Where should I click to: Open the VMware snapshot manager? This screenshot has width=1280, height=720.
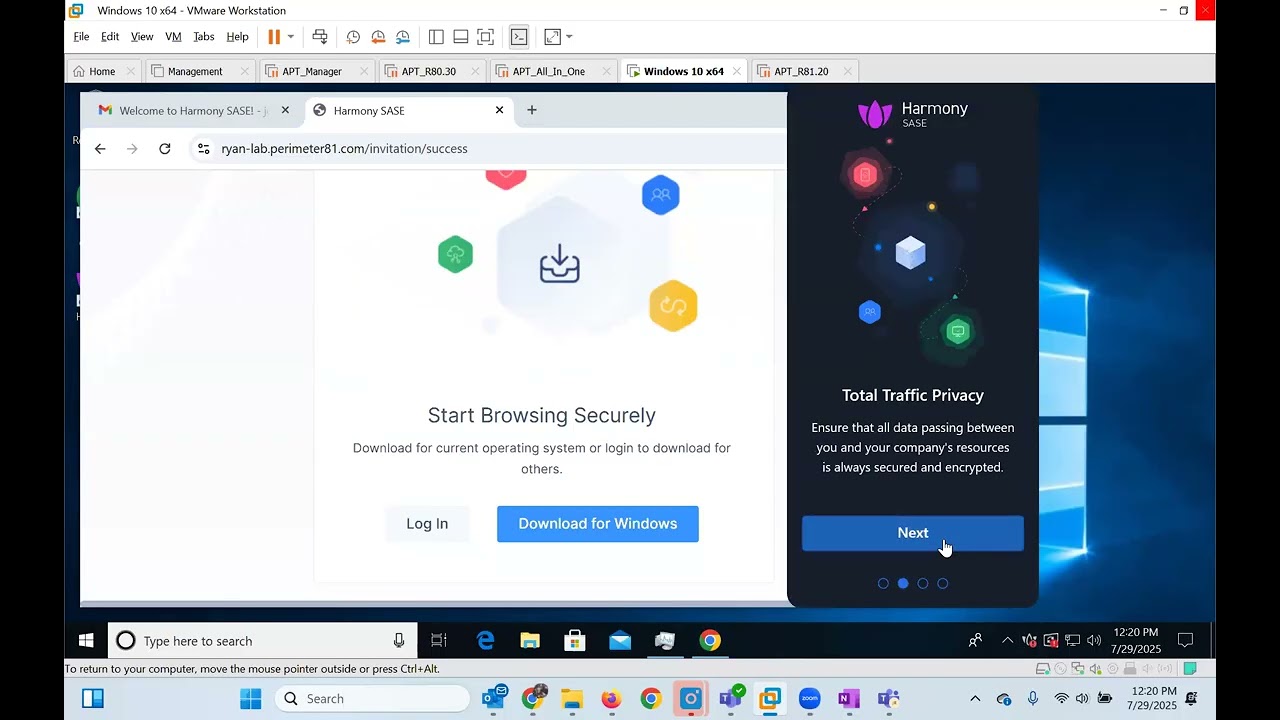pos(402,37)
